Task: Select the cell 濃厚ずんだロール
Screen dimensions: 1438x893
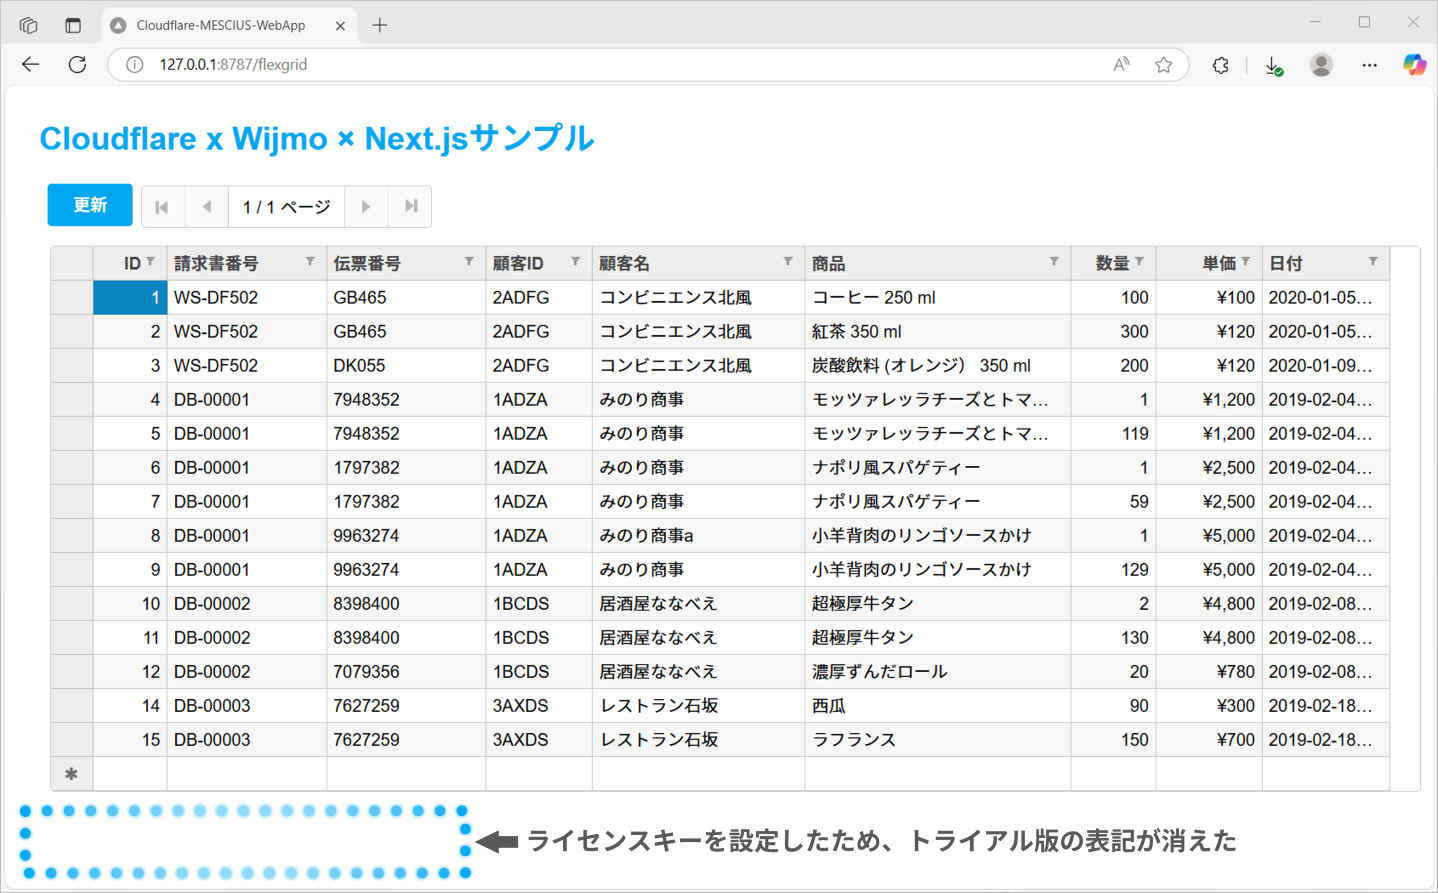Action: tap(937, 672)
